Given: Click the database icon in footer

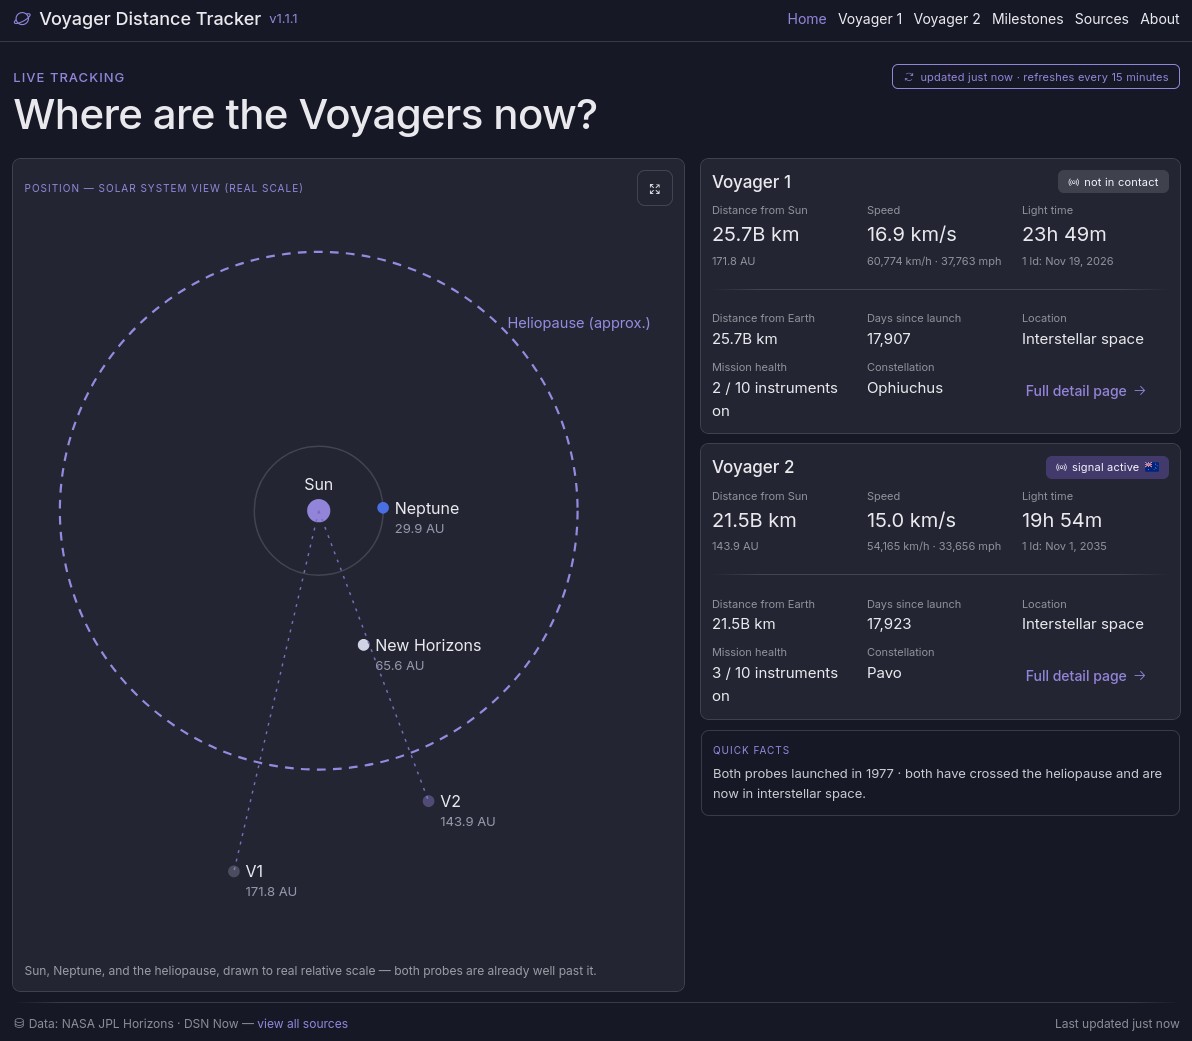Looking at the screenshot, I should coord(19,1024).
